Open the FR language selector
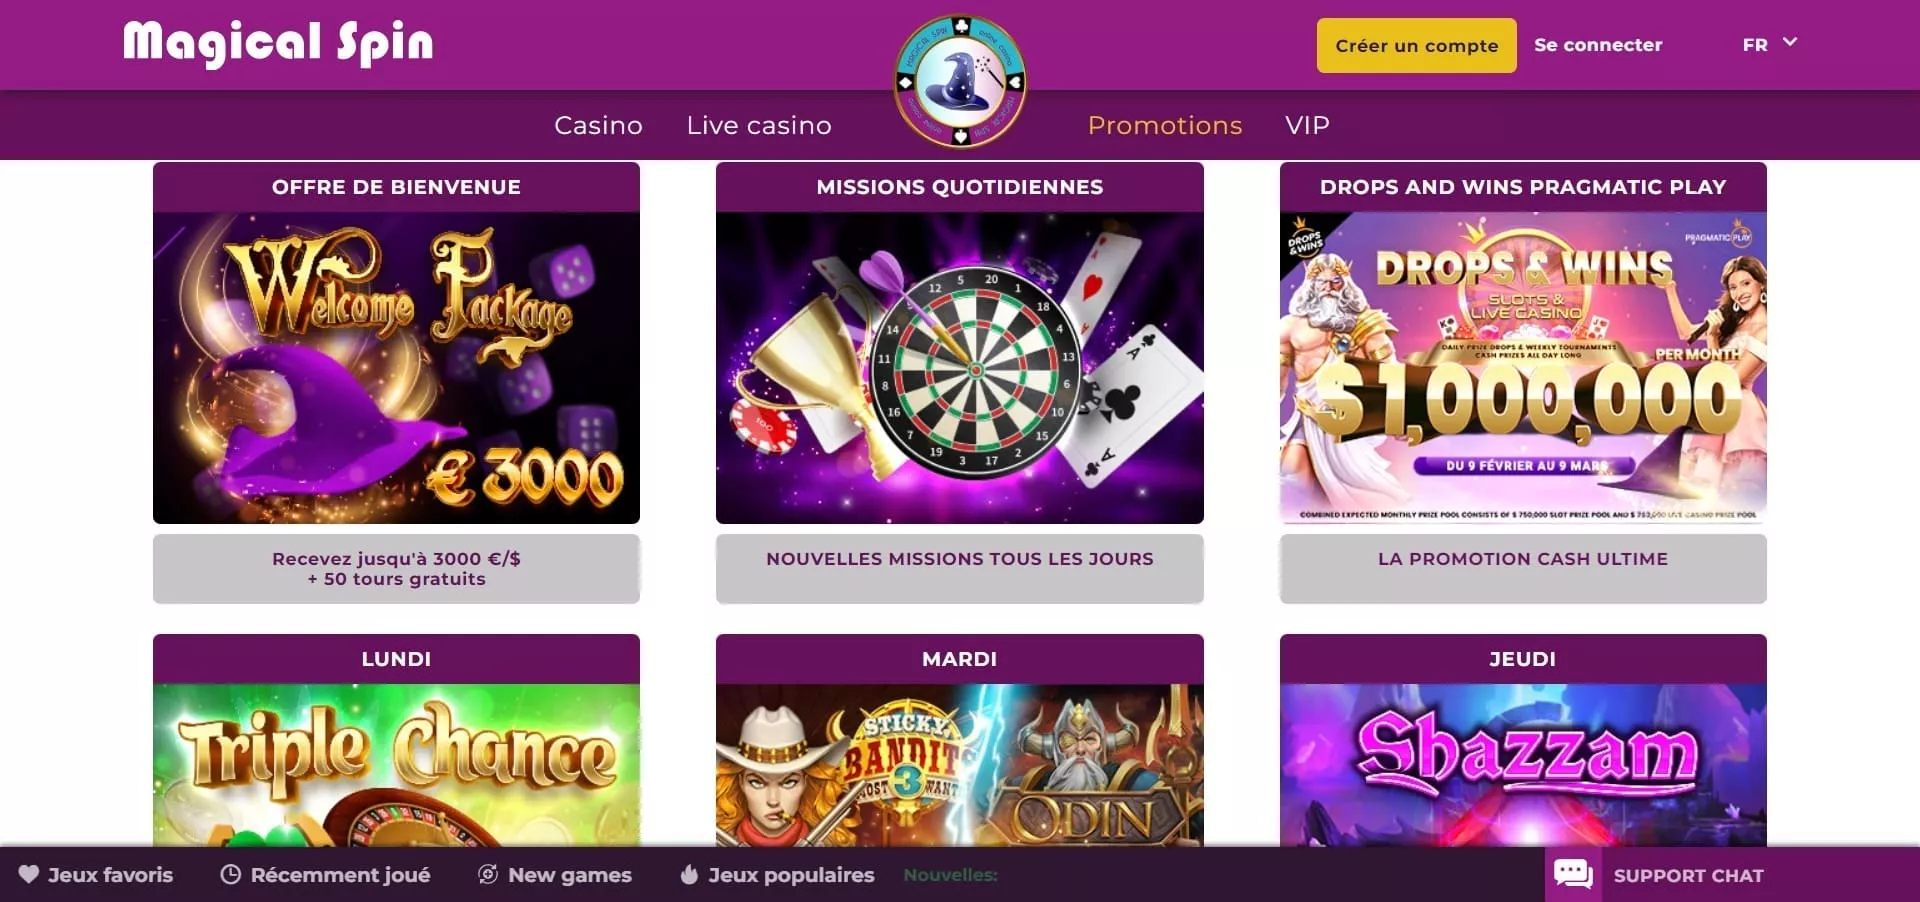 (1769, 44)
